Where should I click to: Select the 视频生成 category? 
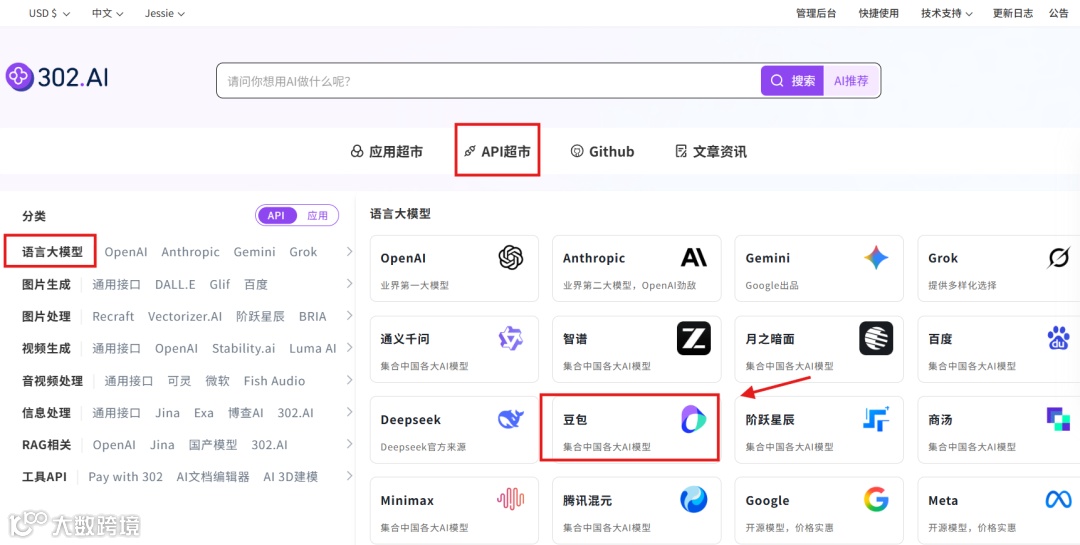pos(46,348)
